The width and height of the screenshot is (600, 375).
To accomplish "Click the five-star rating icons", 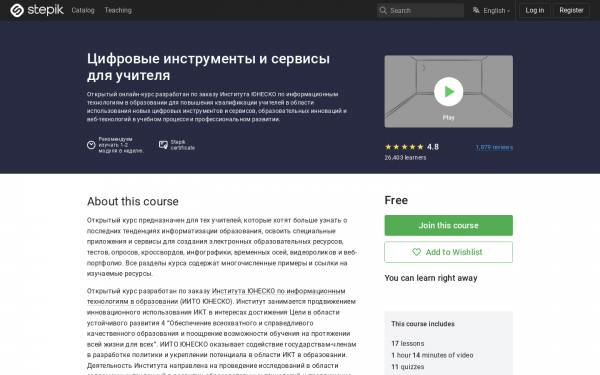I will coord(404,147).
